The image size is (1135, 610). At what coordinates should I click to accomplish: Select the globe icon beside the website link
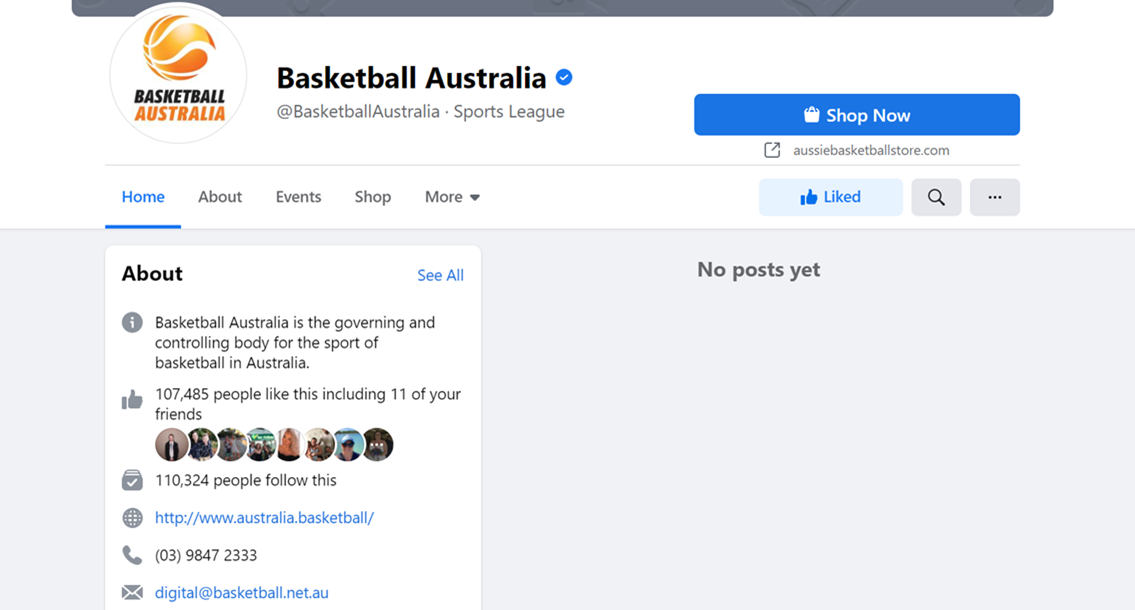pyautogui.click(x=132, y=518)
